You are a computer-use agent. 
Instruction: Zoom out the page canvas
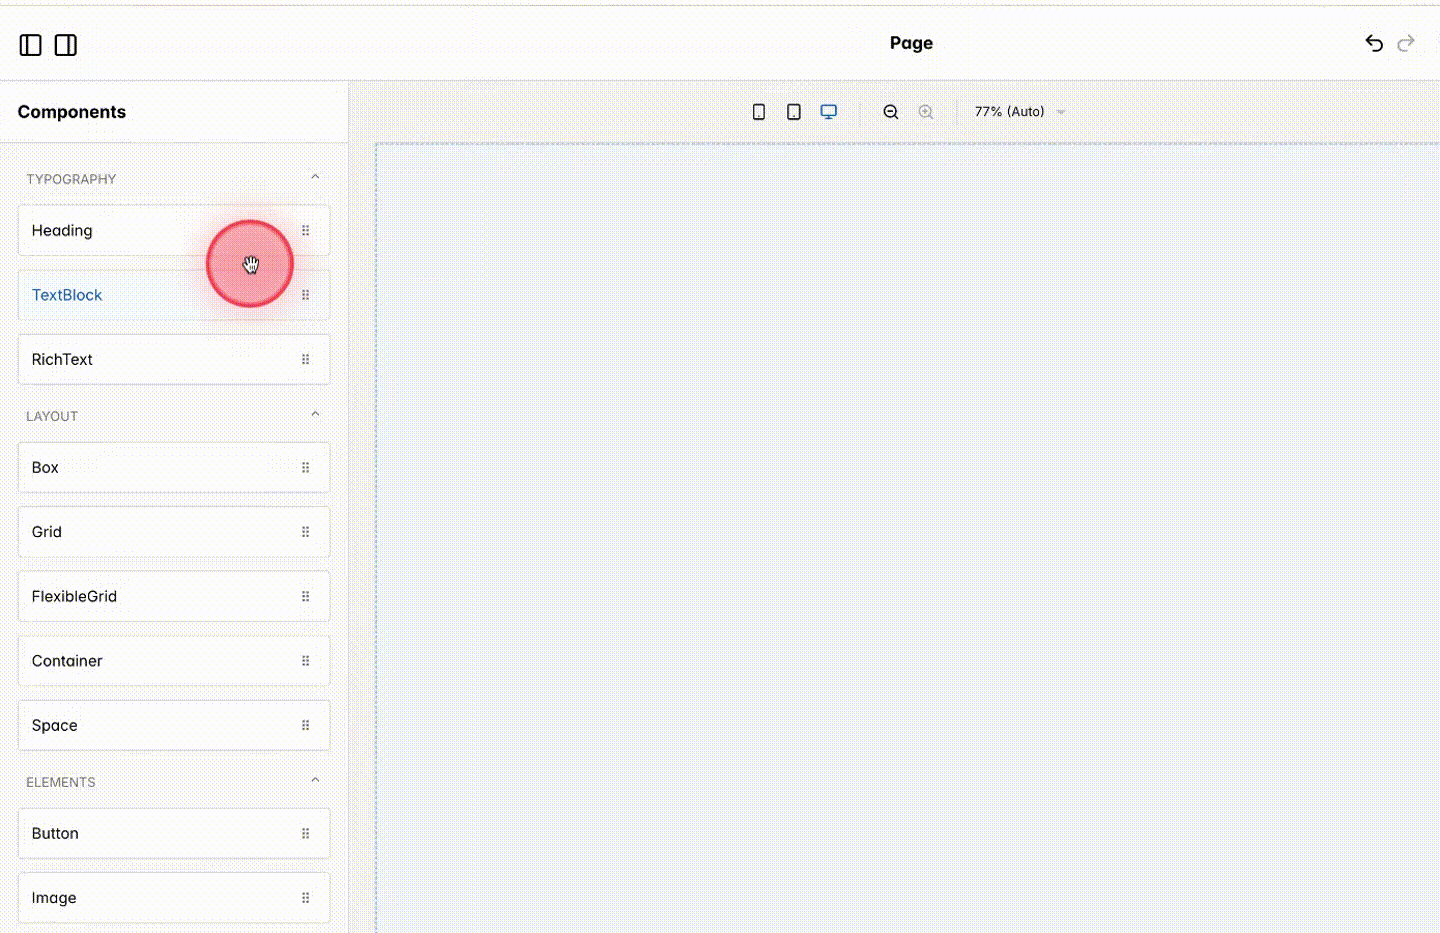(890, 111)
